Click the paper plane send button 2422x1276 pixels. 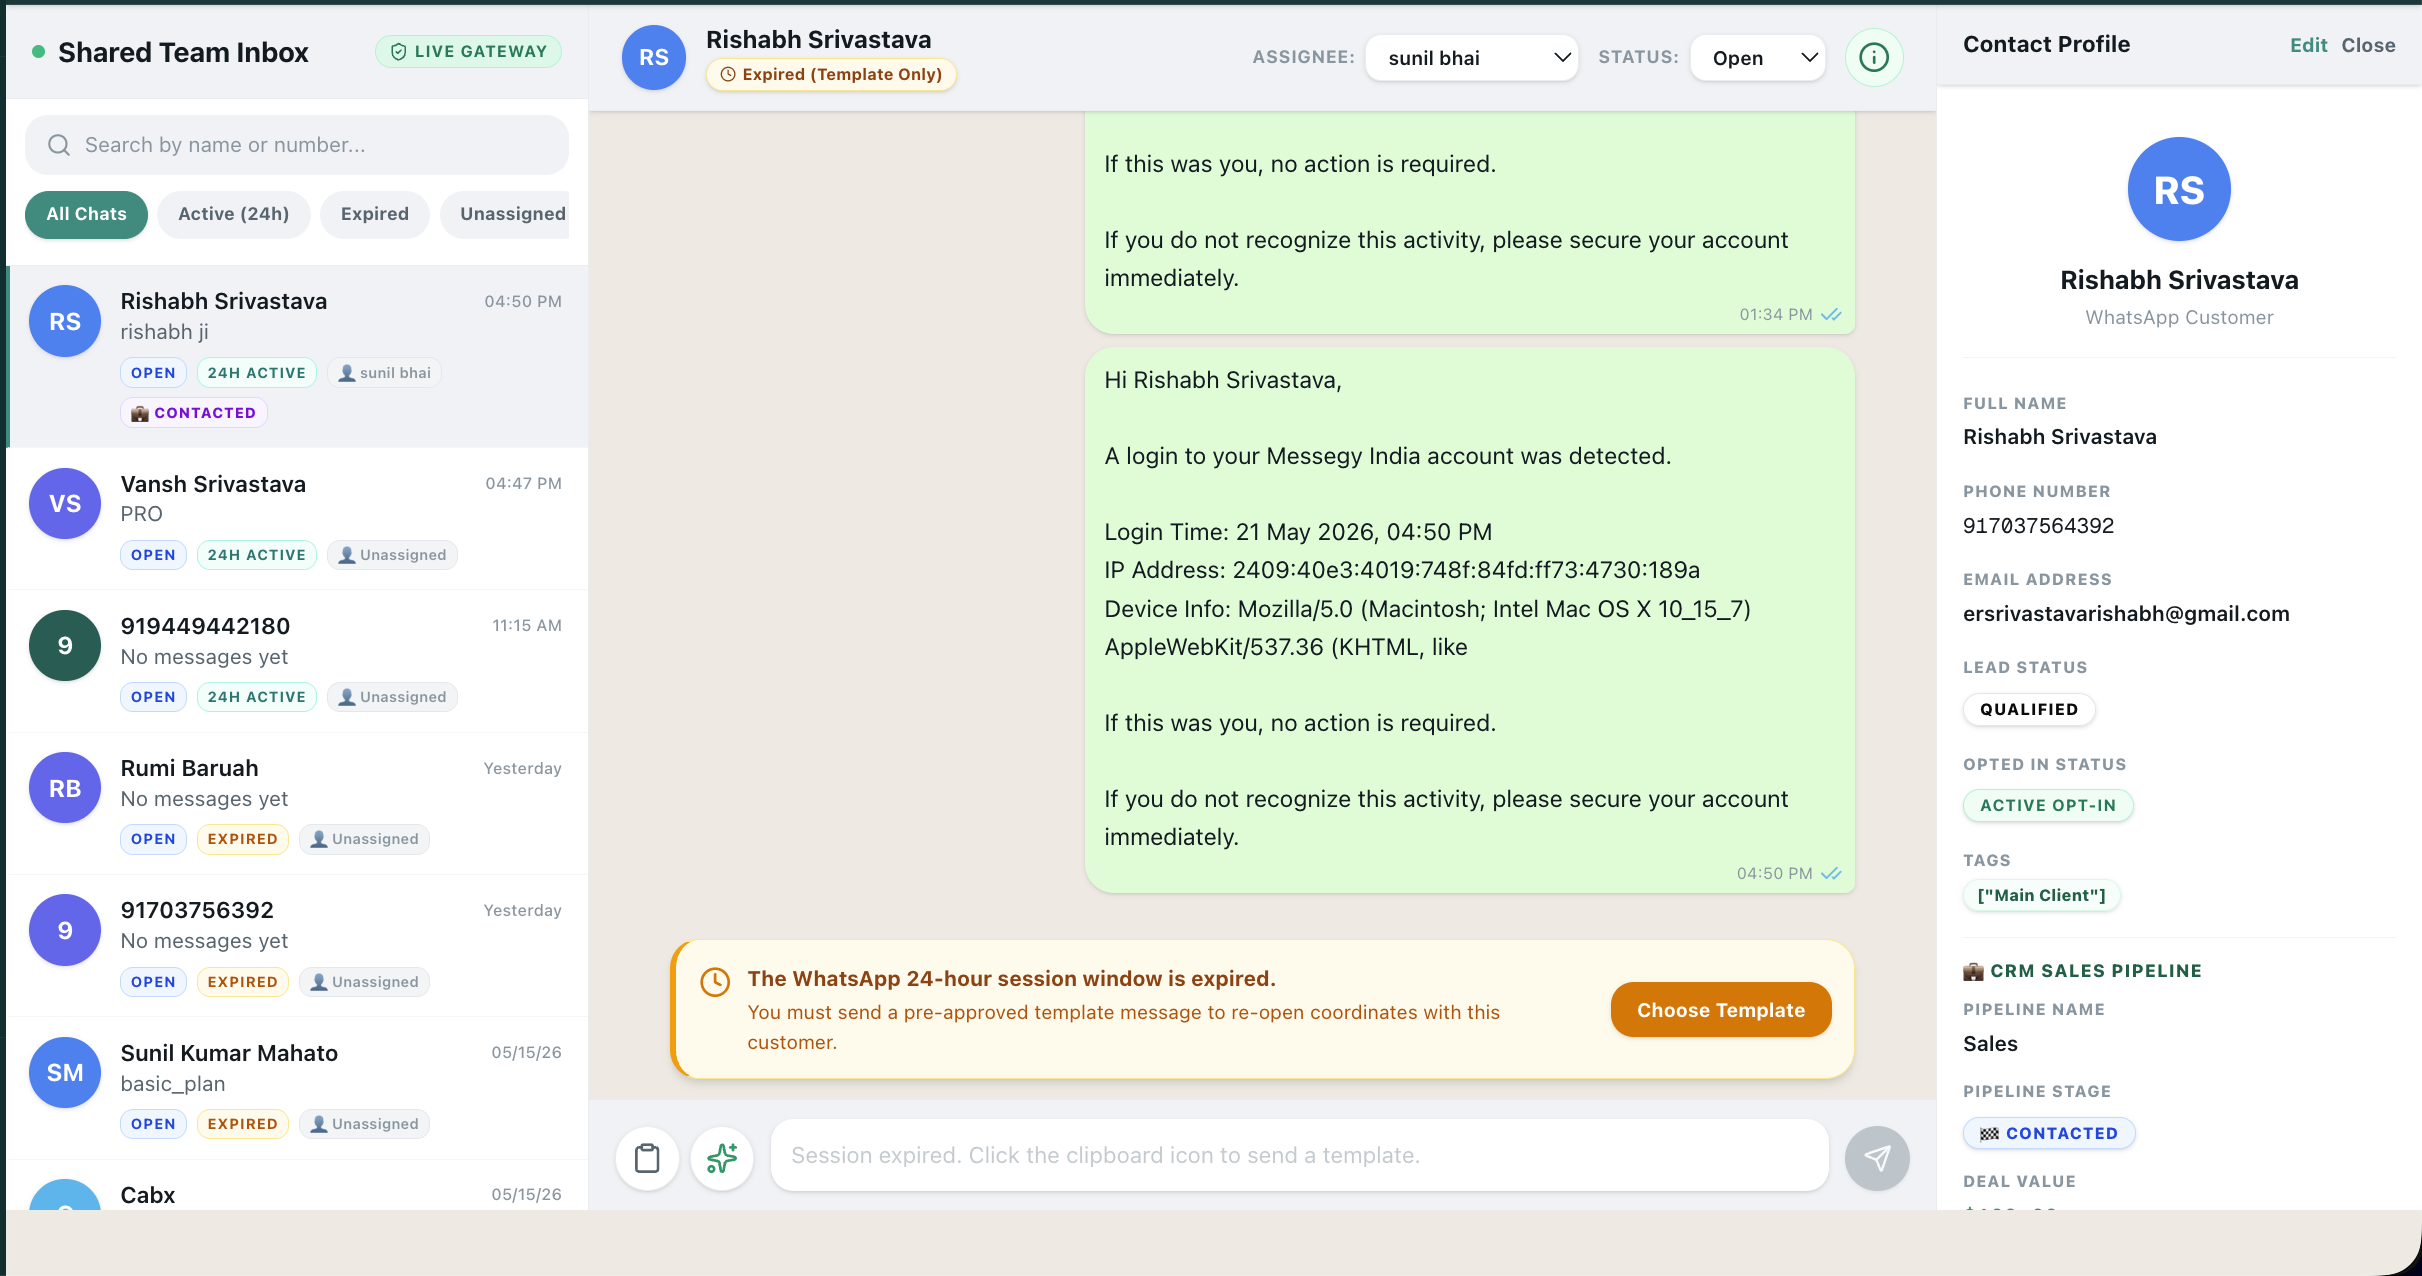(x=1876, y=1157)
